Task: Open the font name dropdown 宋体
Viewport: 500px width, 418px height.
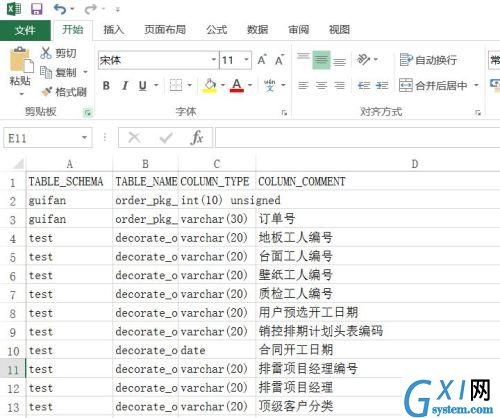Action: 214,60
